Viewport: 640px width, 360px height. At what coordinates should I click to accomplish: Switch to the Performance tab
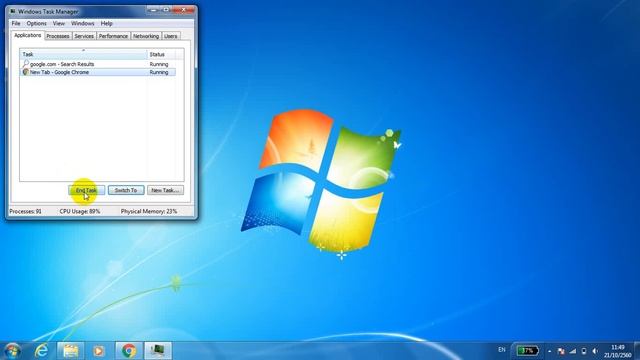(x=113, y=36)
